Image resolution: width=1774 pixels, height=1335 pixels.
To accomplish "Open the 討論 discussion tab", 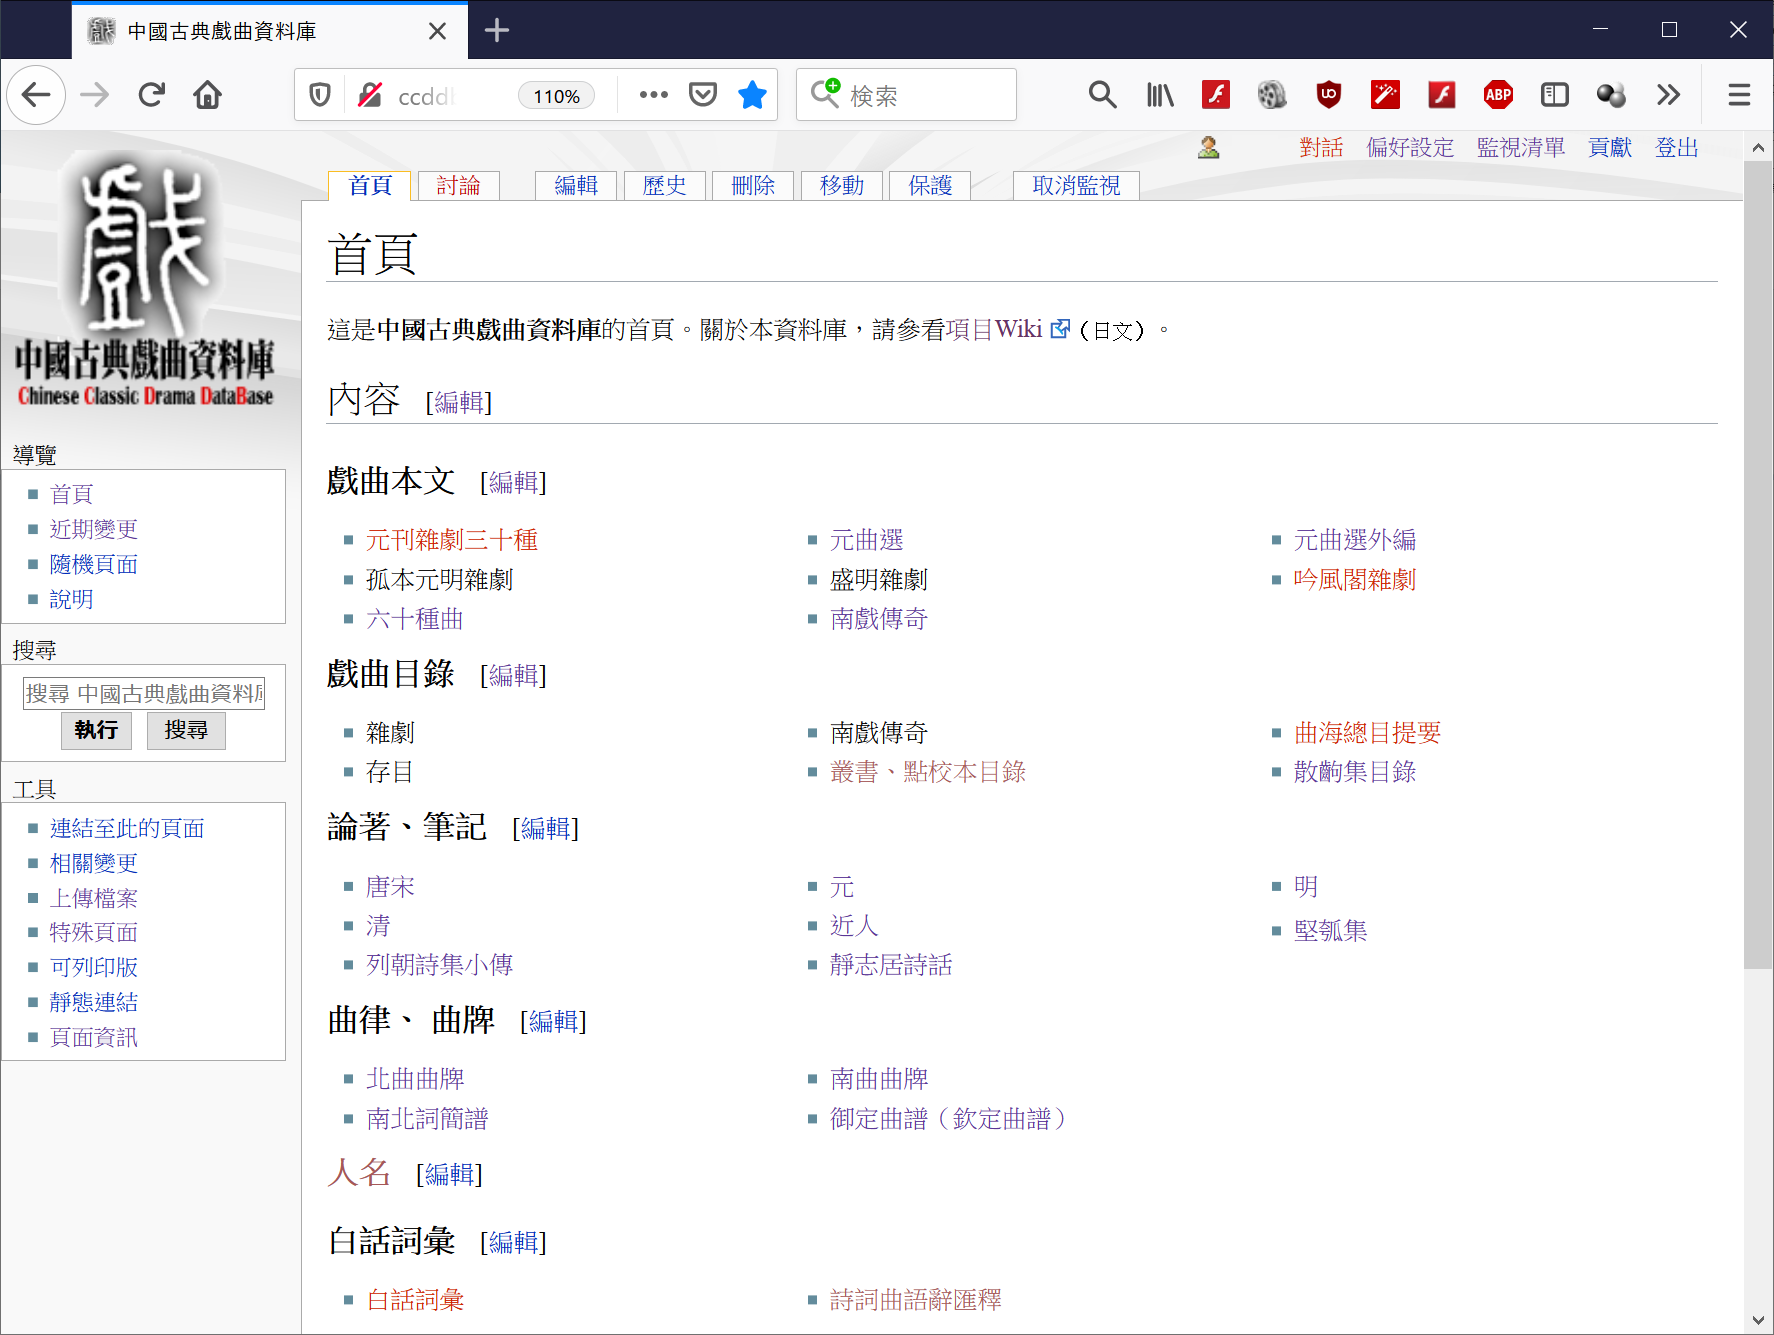I will tap(458, 186).
